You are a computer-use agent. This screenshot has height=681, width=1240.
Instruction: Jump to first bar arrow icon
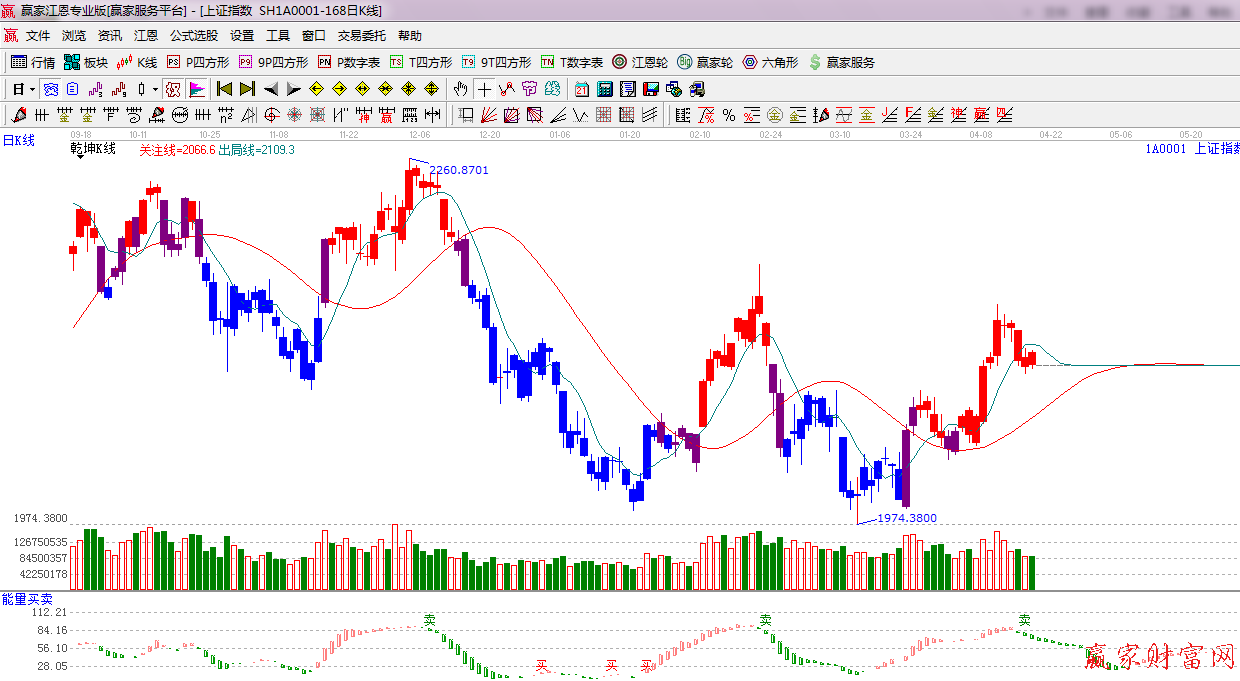point(224,89)
